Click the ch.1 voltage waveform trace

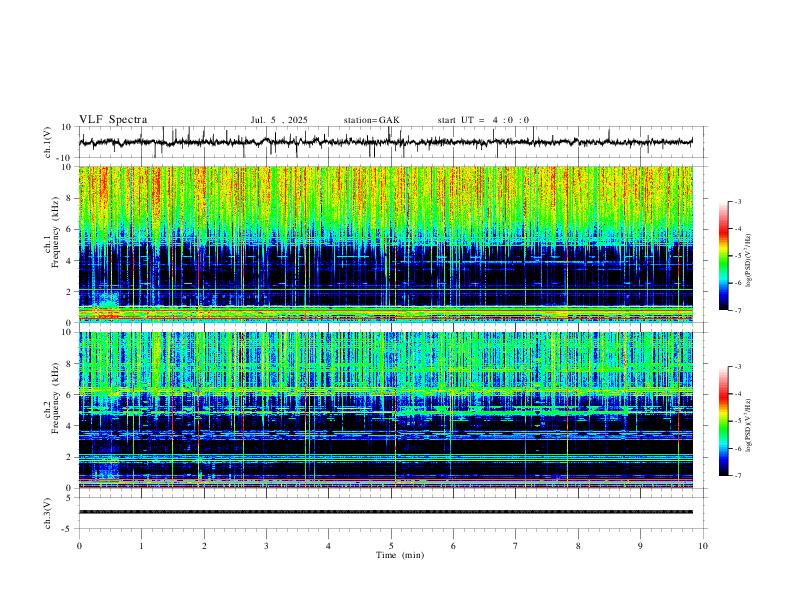coord(385,142)
